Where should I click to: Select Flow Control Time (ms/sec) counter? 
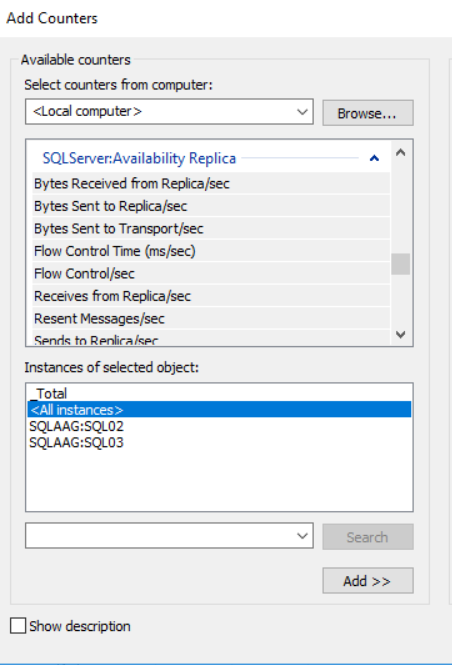point(211,251)
